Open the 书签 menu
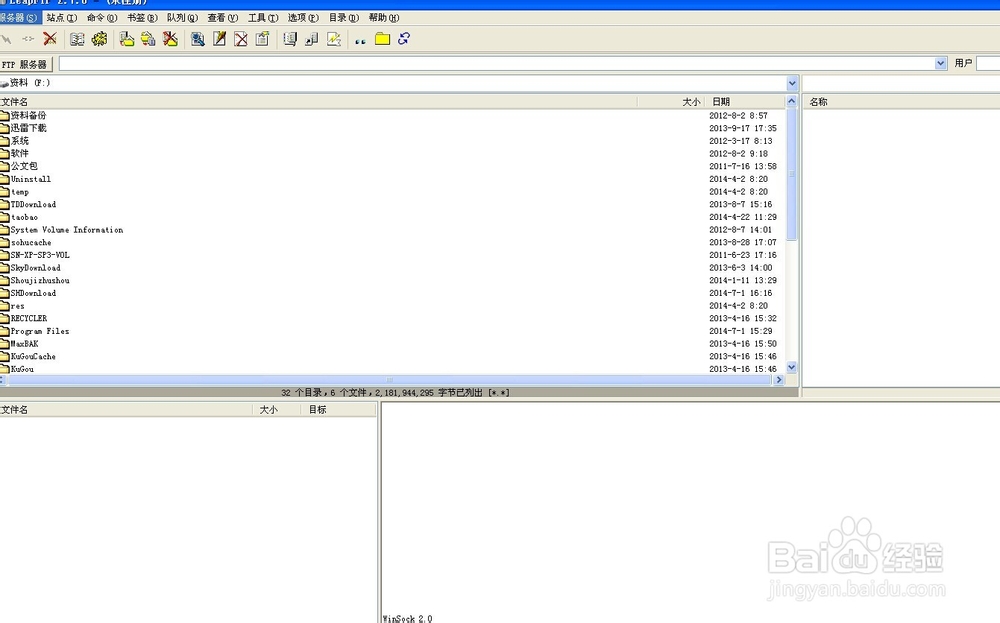This screenshot has height=623, width=1000. tap(142, 18)
